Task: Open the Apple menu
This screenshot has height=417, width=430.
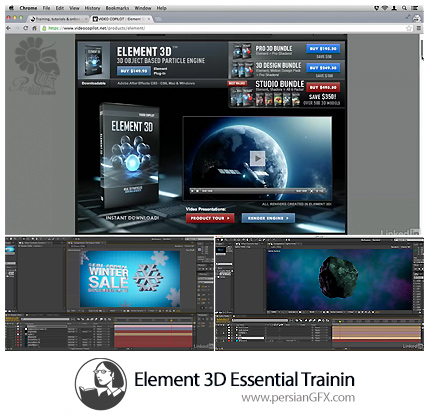Action: click(12, 8)
